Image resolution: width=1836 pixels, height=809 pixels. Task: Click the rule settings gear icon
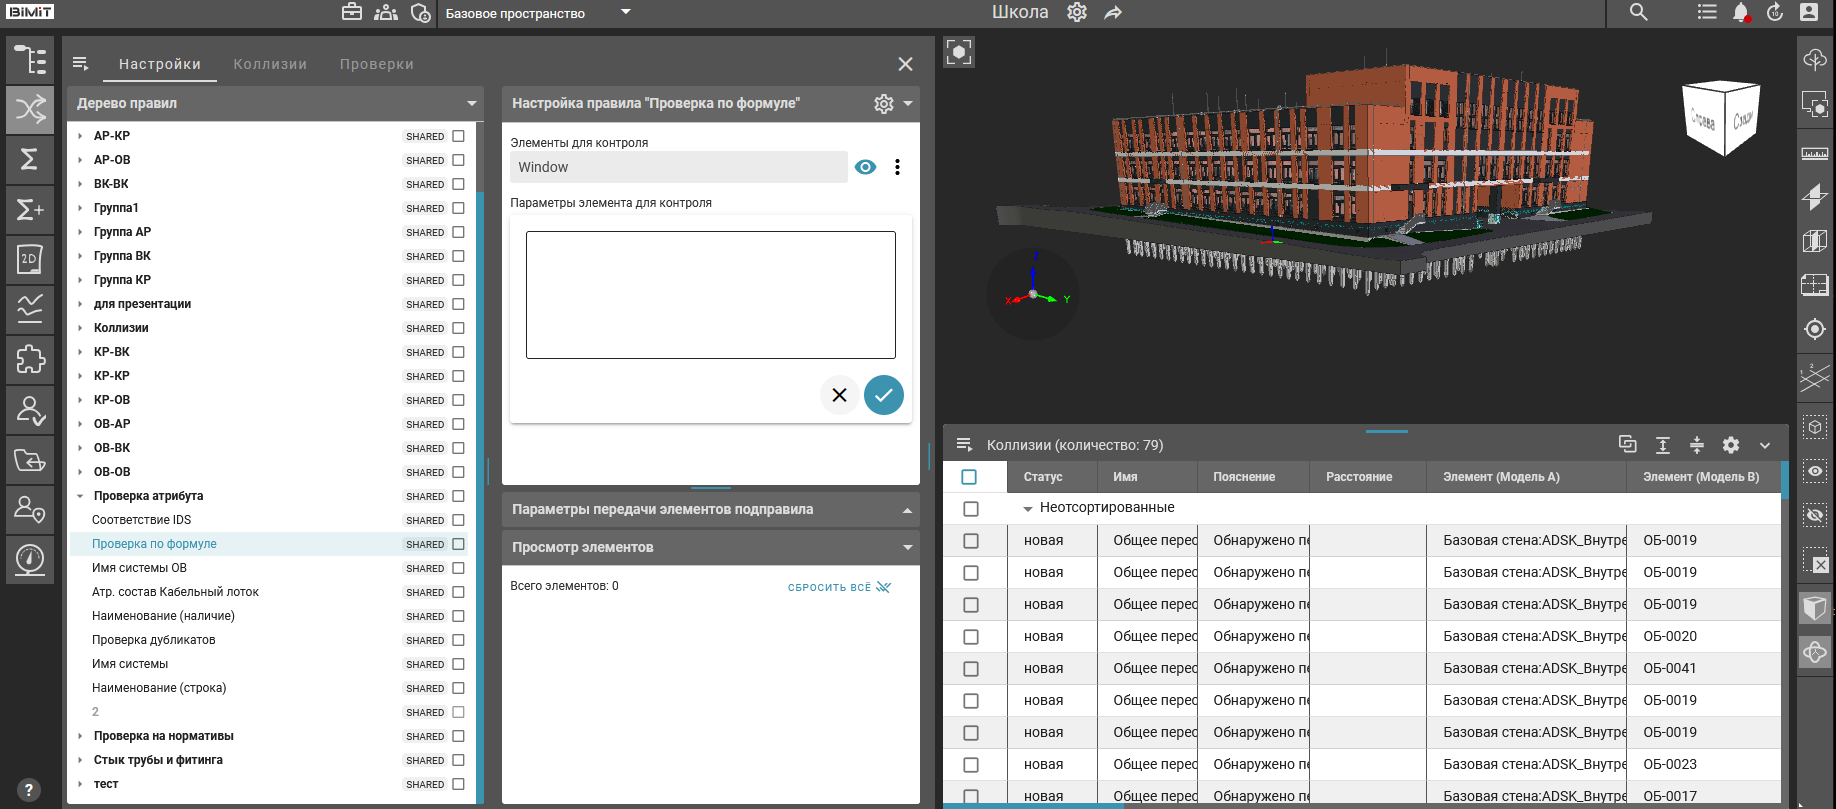coord(883,104)
